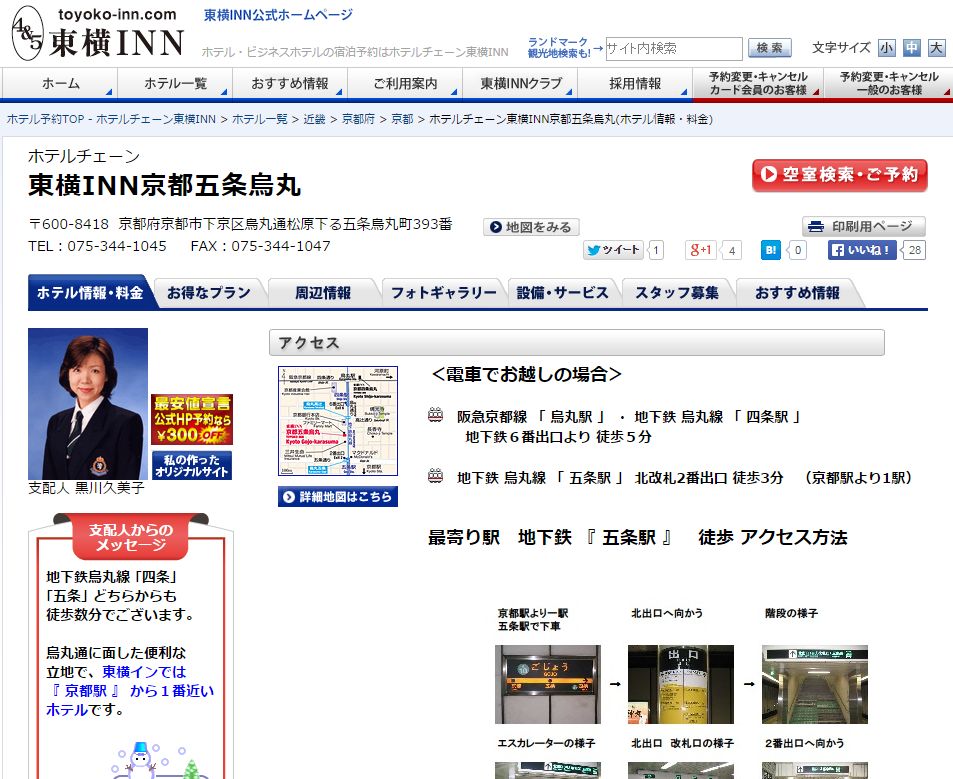Click the 東横インでは『京都駅』から1番近いホテル link
Screen dimensions: 953x779
(130, 690)
